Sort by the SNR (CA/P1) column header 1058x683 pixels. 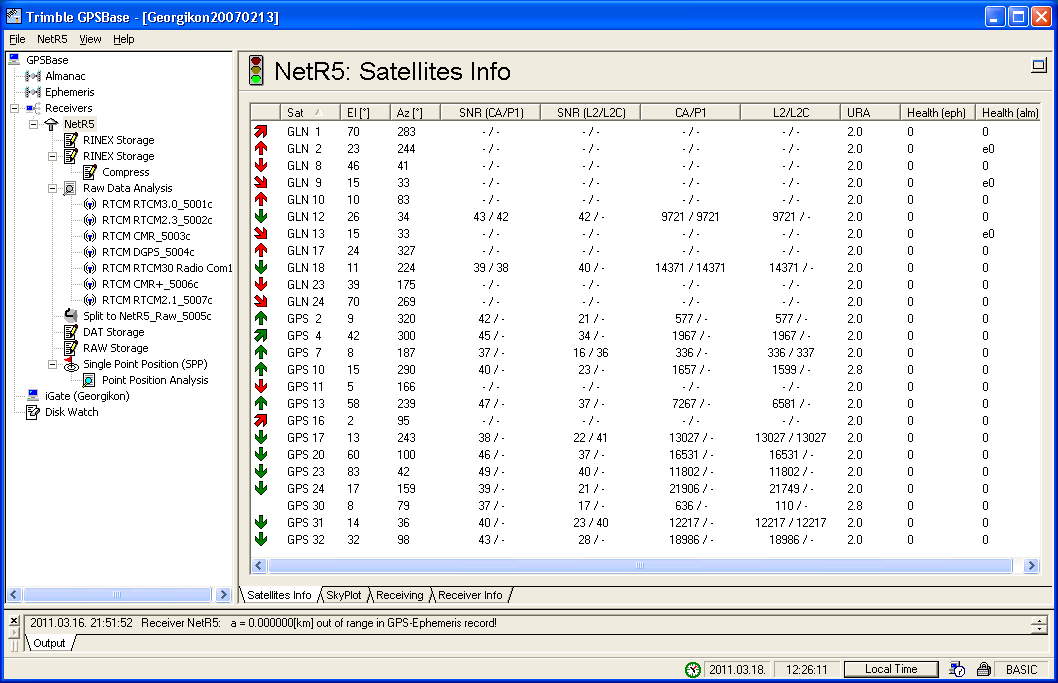point(491,113)
